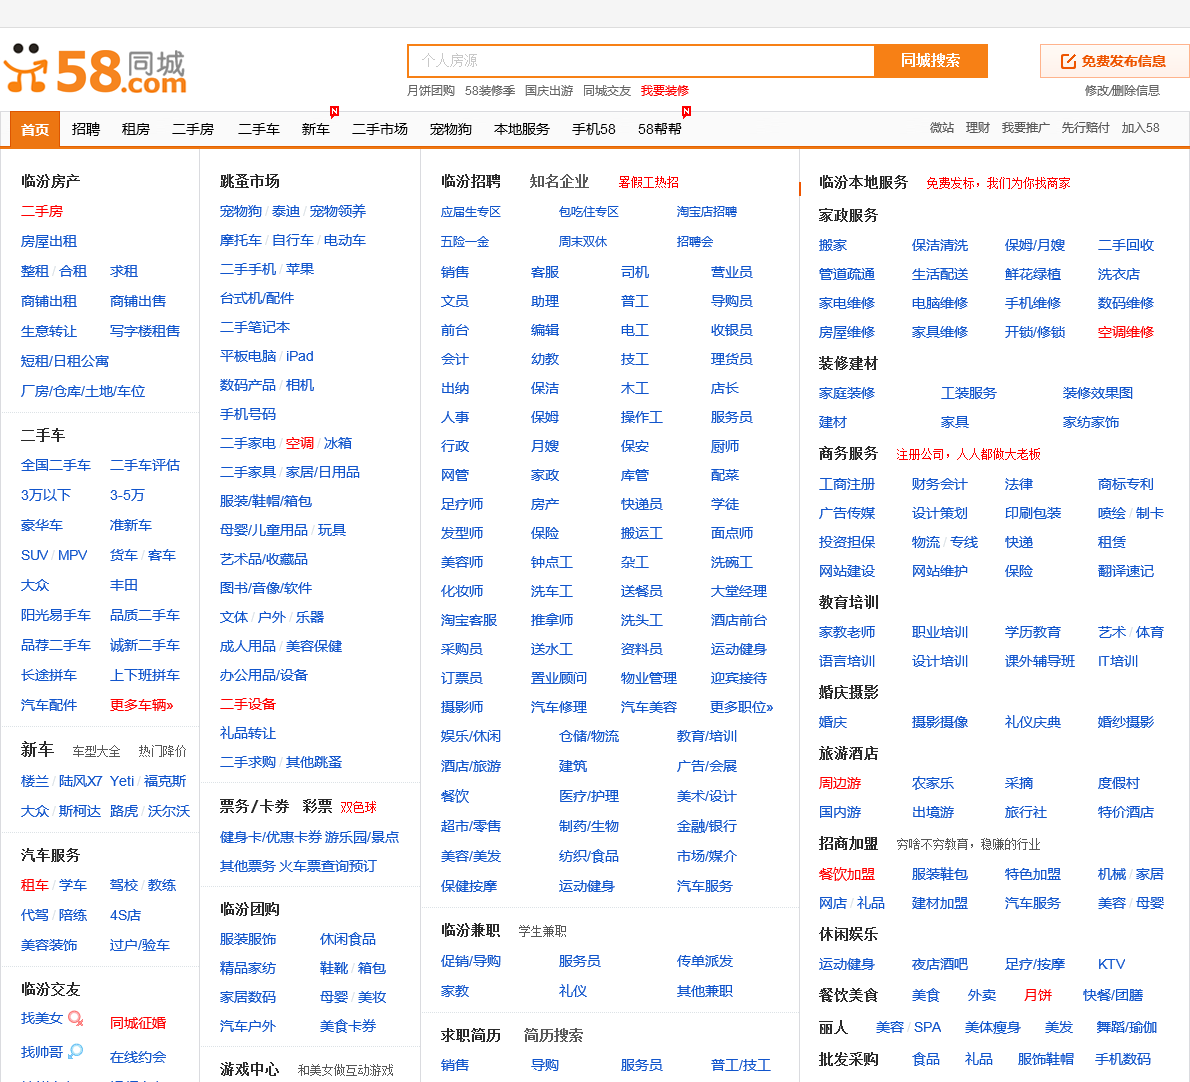Open the 招聘 navigation tab
Image resolution: width=1190 pixels, height=1082 pixels.
pos(86,129)
